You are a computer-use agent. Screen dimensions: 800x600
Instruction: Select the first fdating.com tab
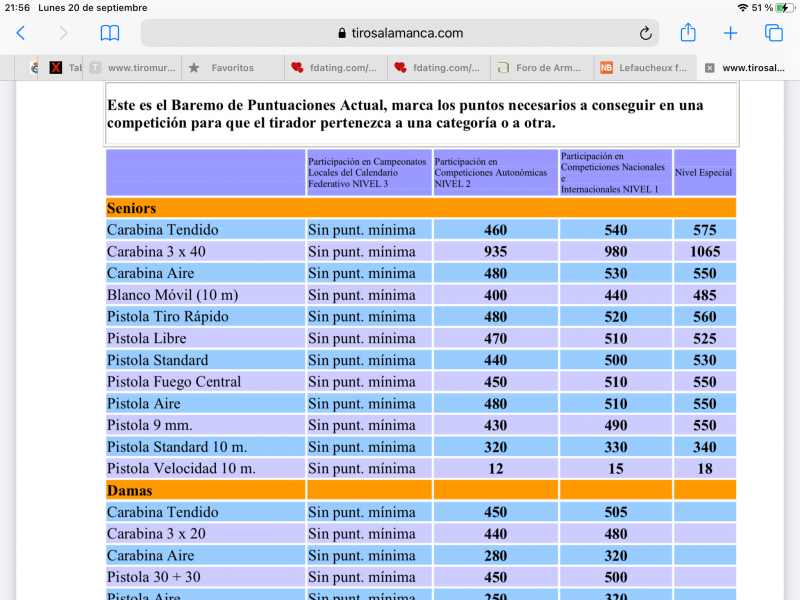(x=335, y=68)
